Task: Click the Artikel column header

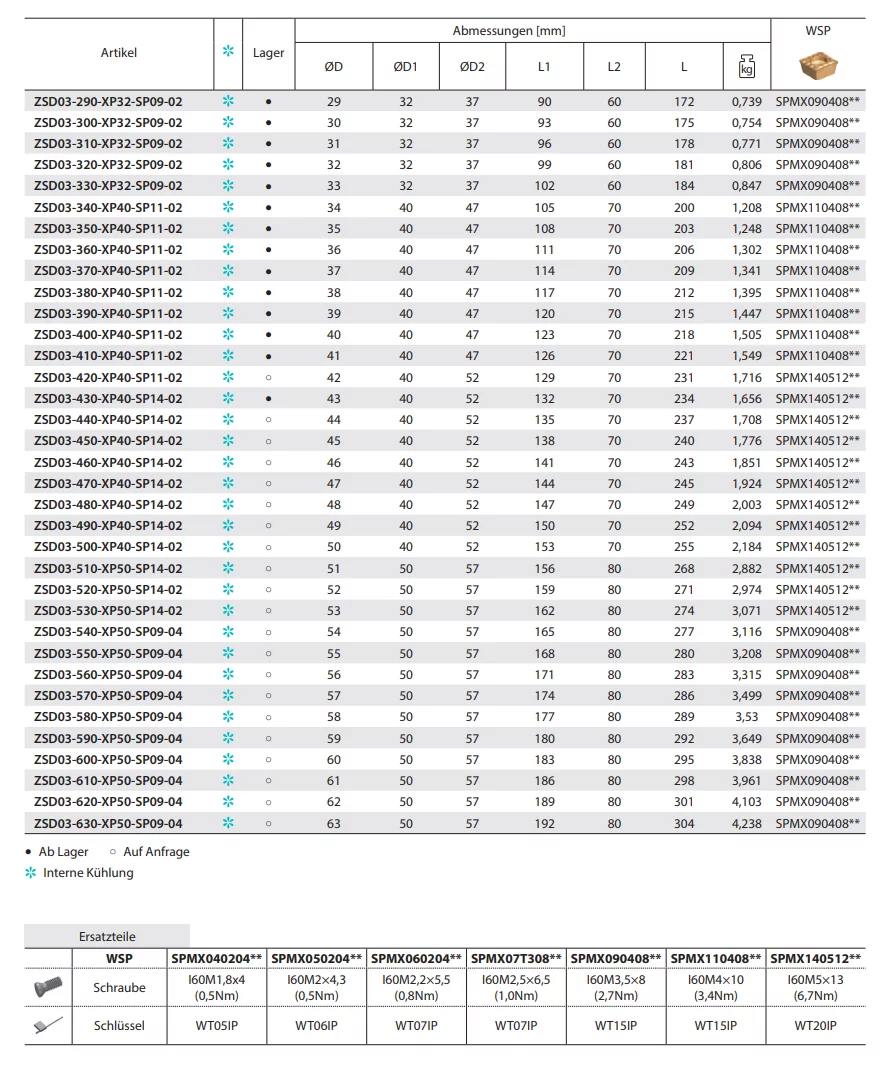Action: (119, 52)
